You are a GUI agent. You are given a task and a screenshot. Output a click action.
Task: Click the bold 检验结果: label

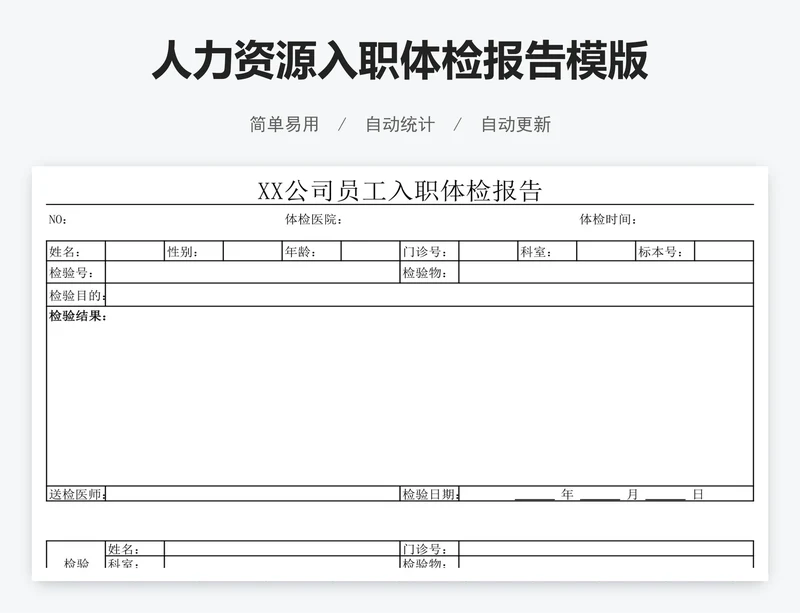pos(78,316)
